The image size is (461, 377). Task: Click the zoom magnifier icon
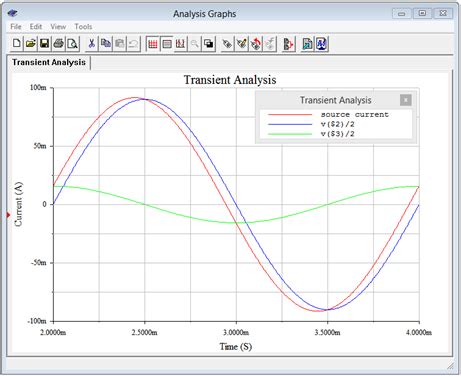coord(195,44)
